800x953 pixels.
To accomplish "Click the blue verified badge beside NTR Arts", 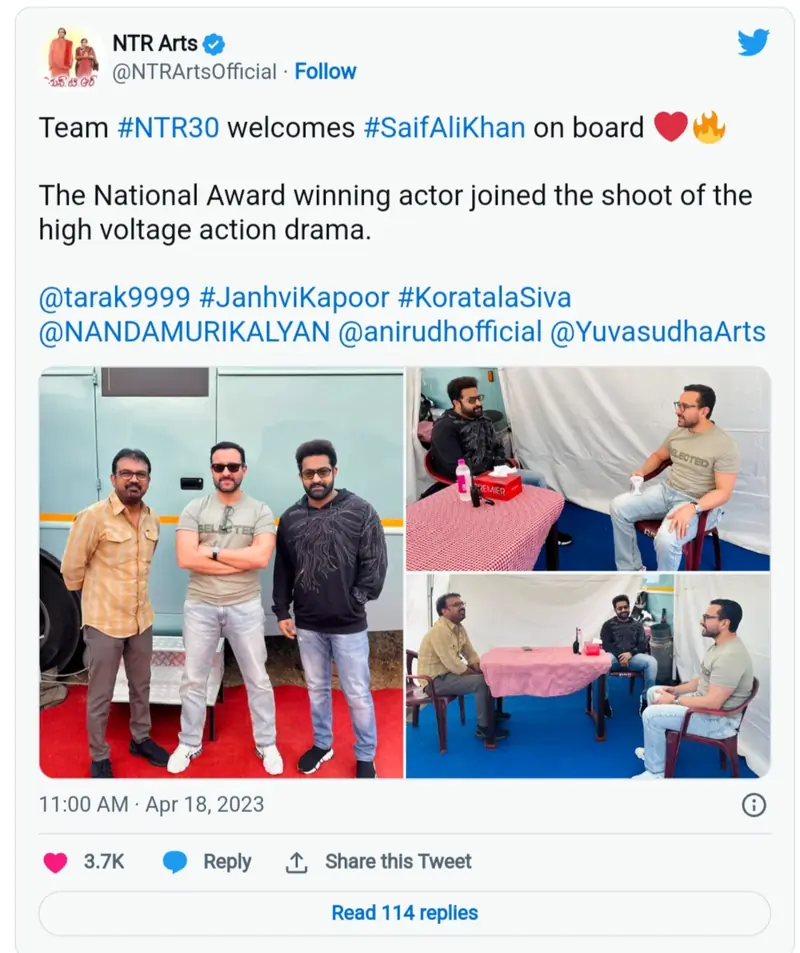I will tap(213, 44).
